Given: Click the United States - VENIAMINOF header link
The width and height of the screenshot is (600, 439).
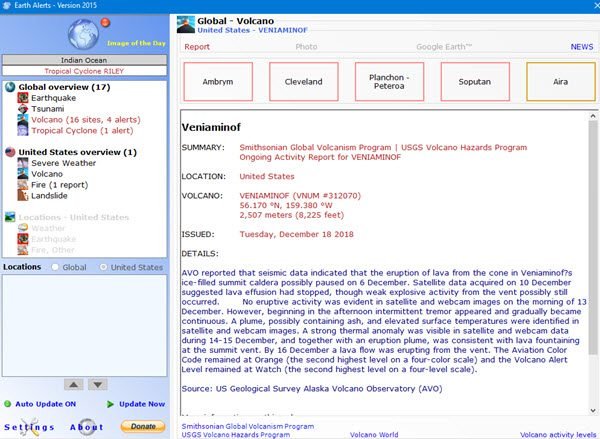Looking at the screenshot, I should coord(252,30).
